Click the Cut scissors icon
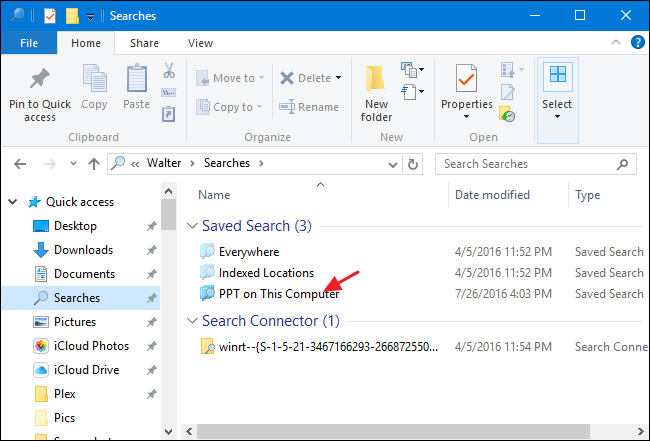 click(169, 71)
